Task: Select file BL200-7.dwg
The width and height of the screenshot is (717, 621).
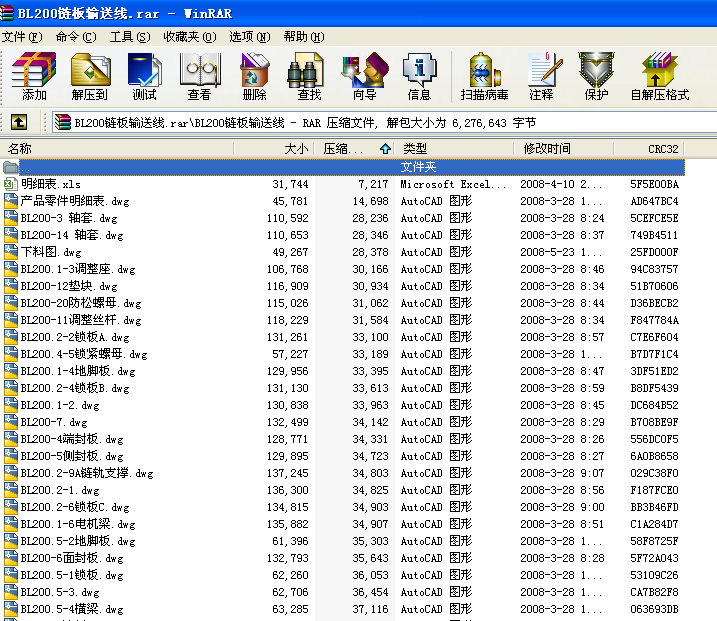Action: [x=54, y=422]
